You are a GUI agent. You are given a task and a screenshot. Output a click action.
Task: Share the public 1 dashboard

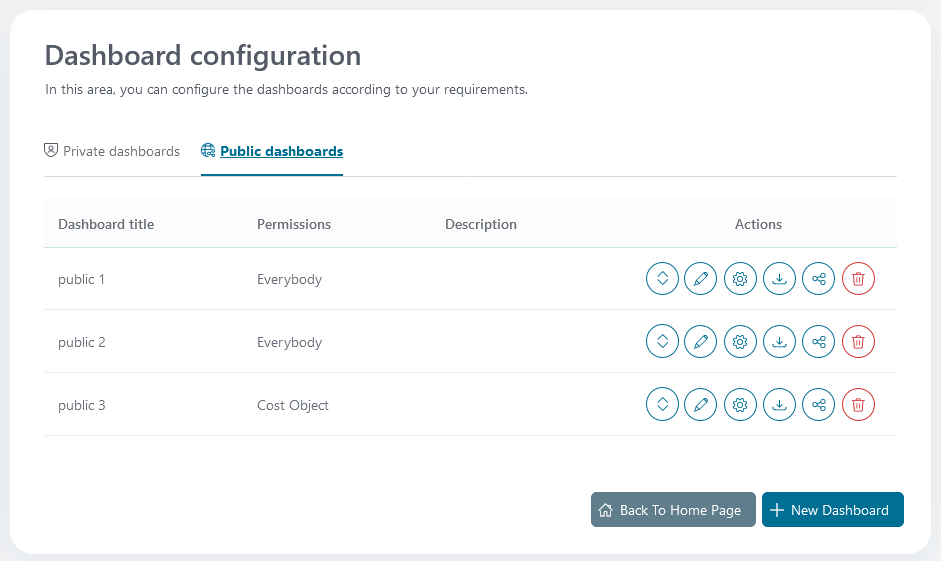[819, 279]
